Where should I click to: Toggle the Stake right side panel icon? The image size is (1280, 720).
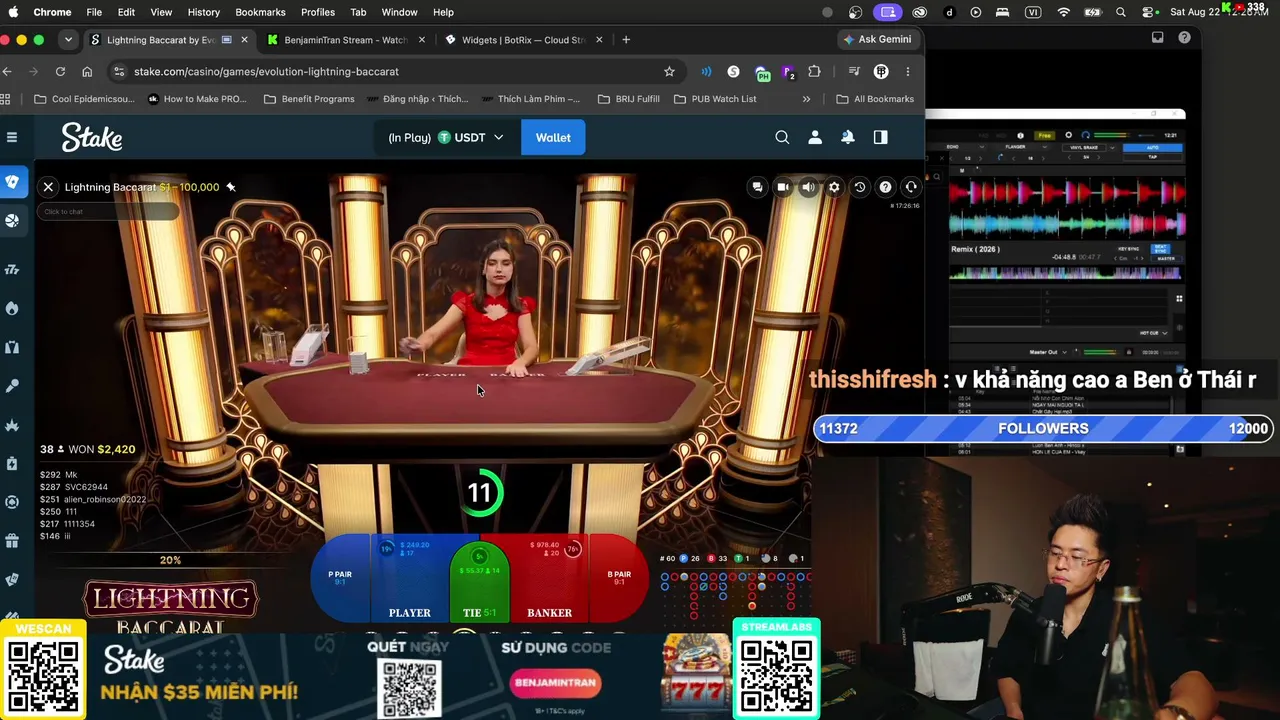point(880,137)
